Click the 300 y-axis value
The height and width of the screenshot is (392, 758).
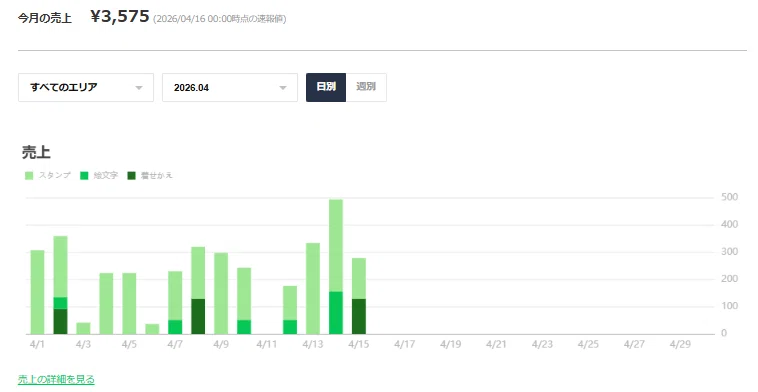[x=729, y=252]
